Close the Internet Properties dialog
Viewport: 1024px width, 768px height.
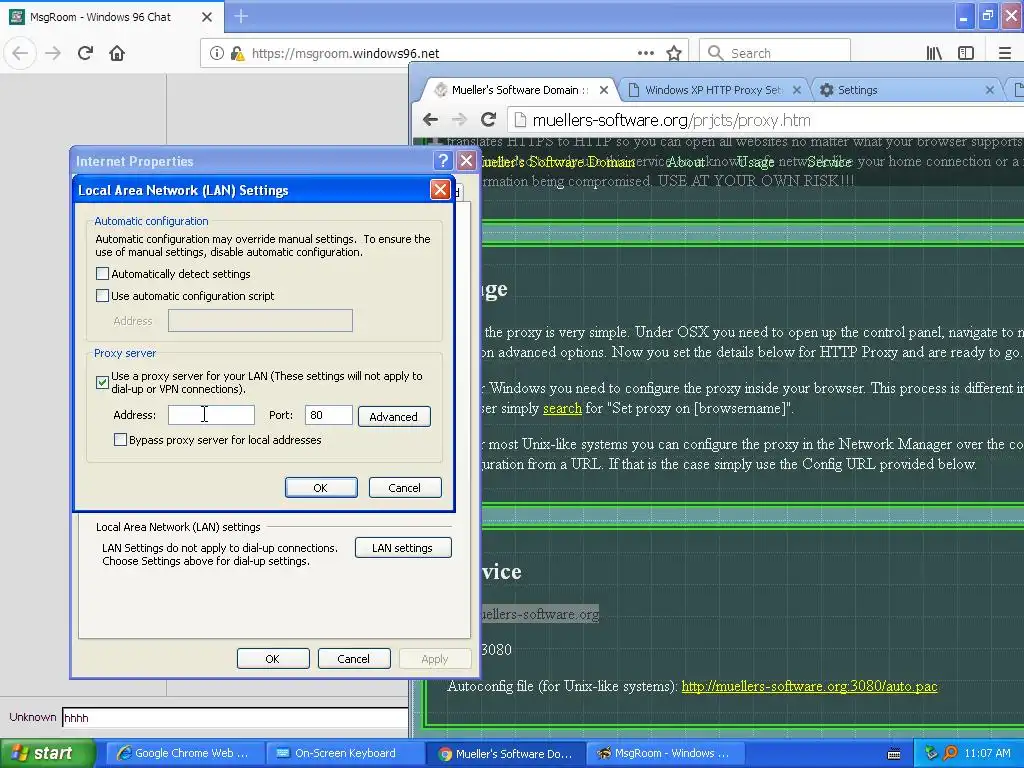466,161
